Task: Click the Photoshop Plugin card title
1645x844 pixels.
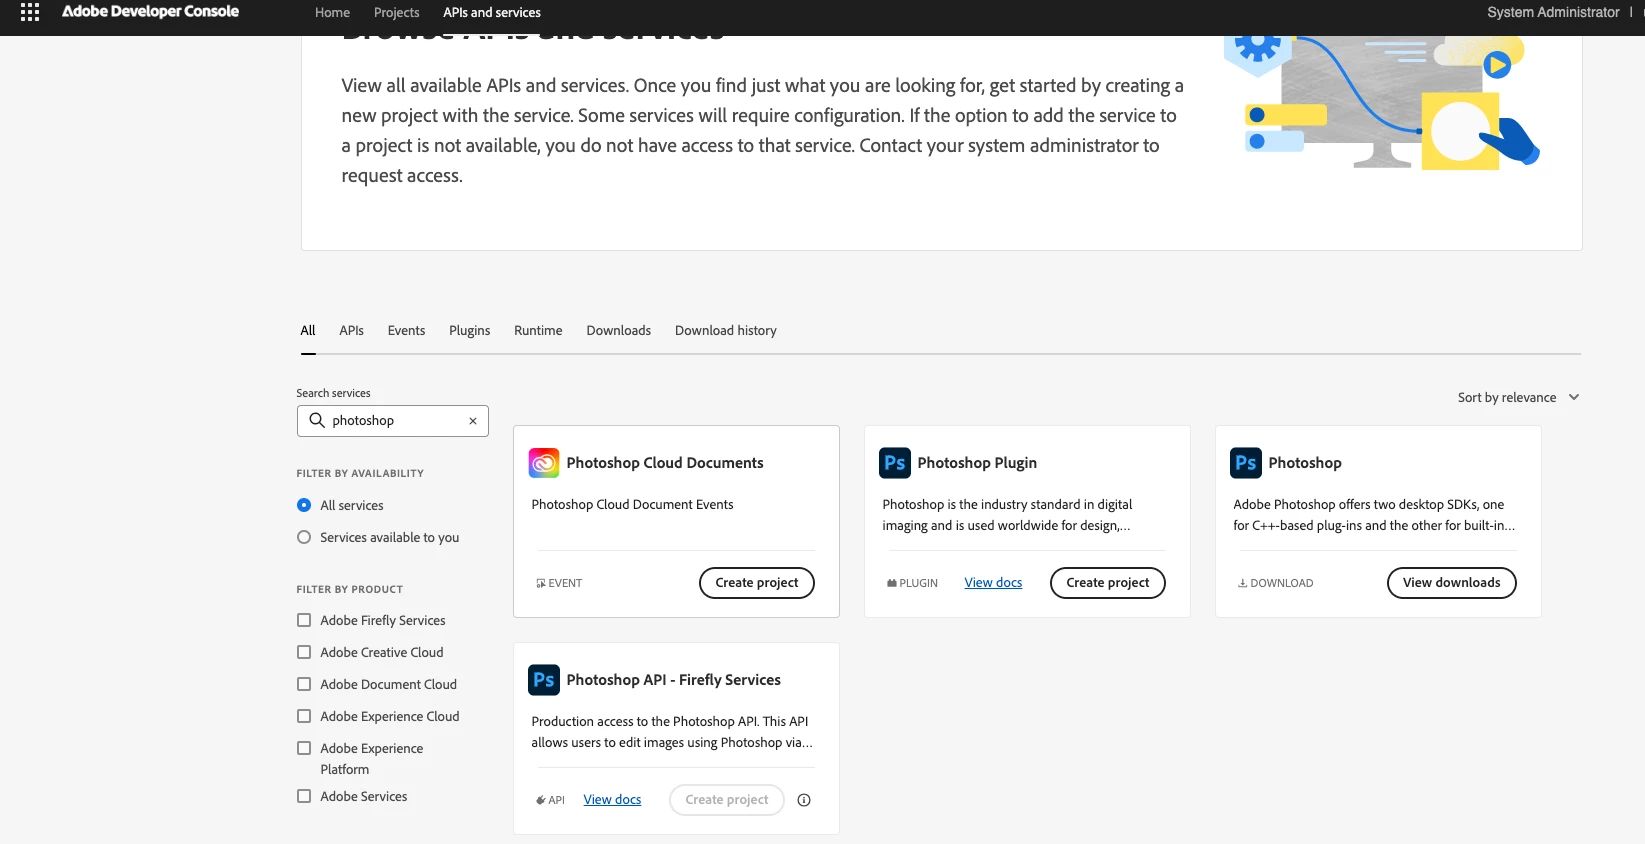Action: coord(977,463)
